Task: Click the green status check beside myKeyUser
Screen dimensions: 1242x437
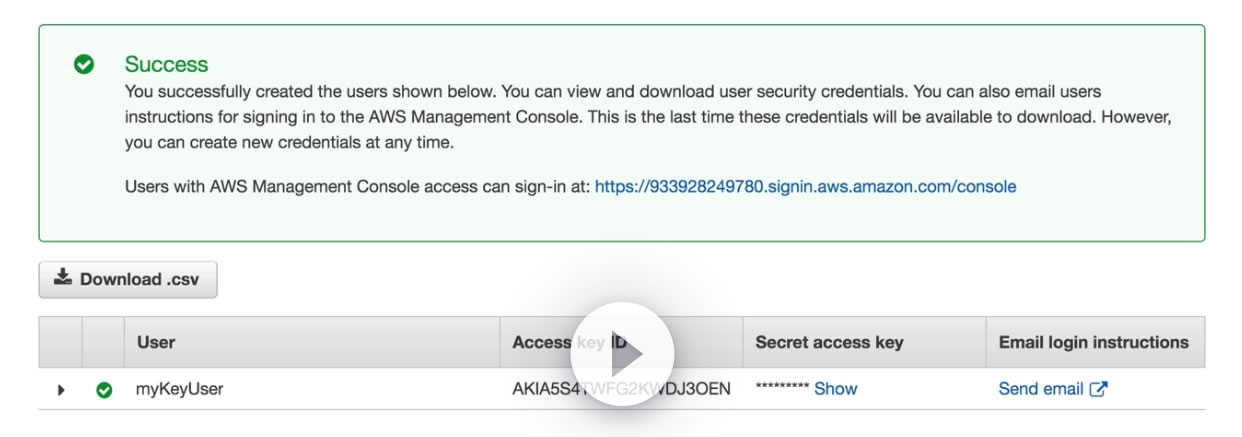Action: pyautogui.click(x=104, y=390)
